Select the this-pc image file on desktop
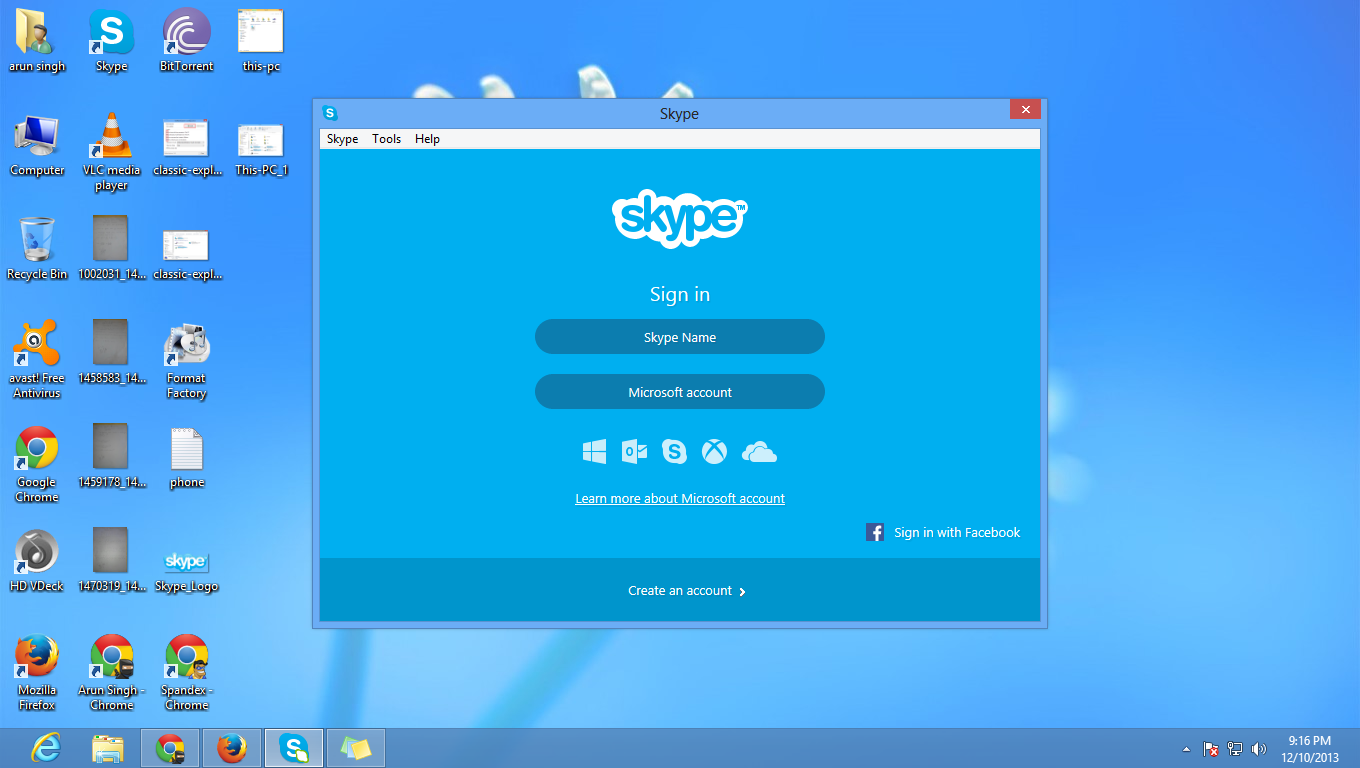This screenshot has width=1360, height=768. [x=261, y=42]
